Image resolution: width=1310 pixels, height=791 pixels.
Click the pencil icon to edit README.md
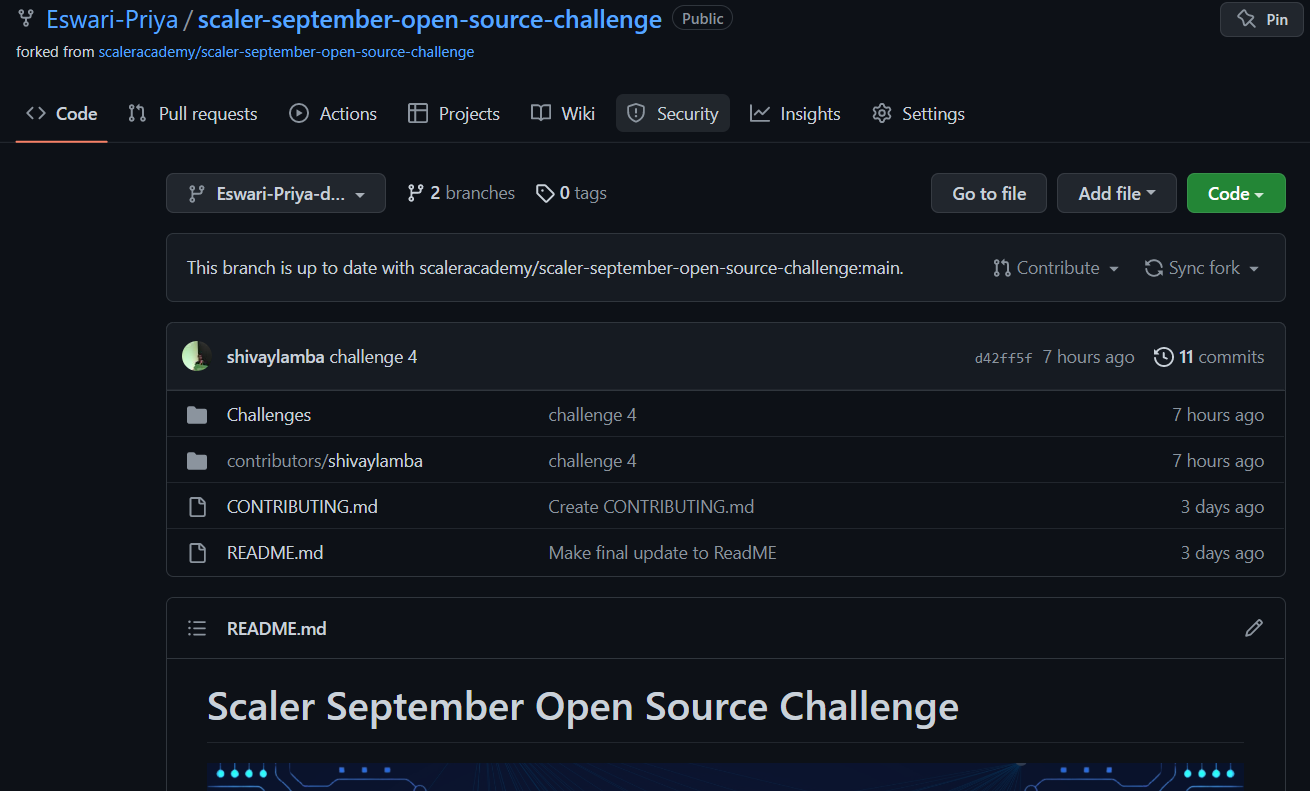(1254, 628)
